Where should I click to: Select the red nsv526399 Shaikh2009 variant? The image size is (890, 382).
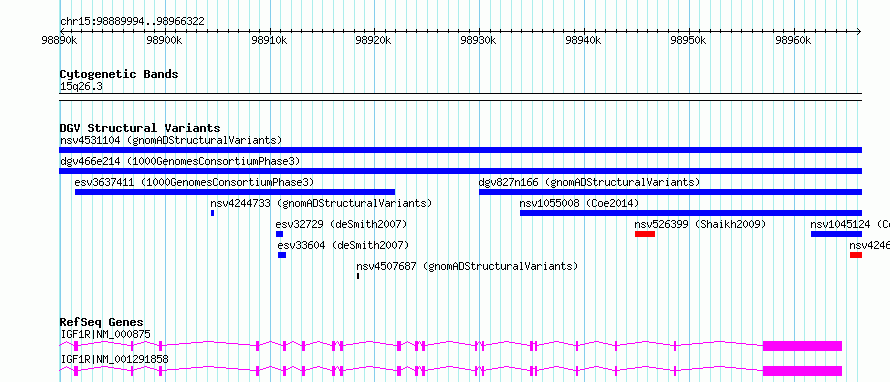click(645, 234)
